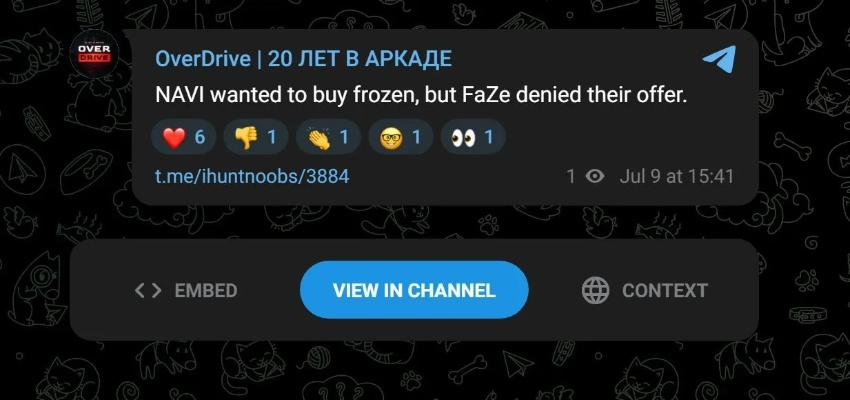Click the thumbs down count number

[272, 137]
